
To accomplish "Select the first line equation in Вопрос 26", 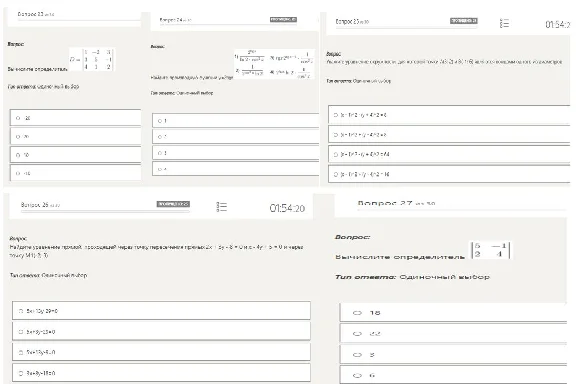I will click(x=161, y=311).
